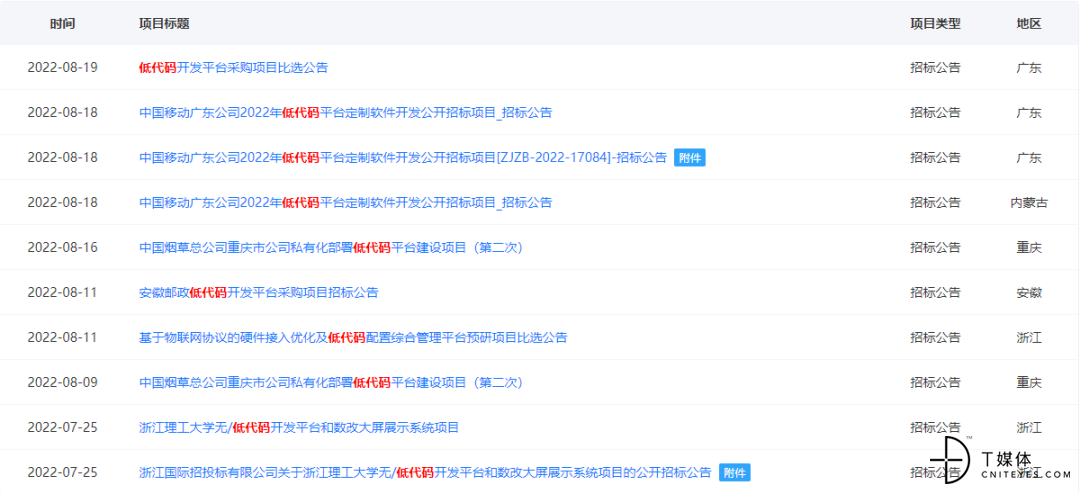Click the 项目类型 column header
Screen dimensions: 1080x494
(935, 23)
